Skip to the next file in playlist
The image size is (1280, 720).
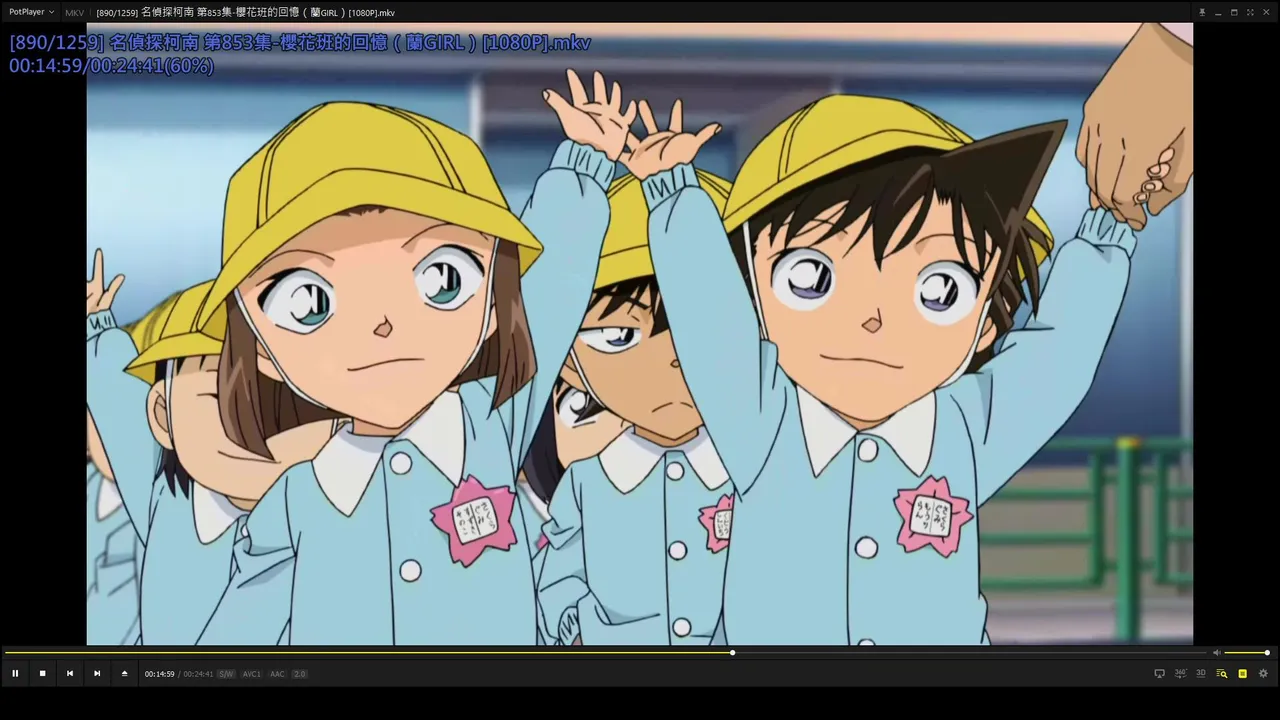tap(97, 674)
